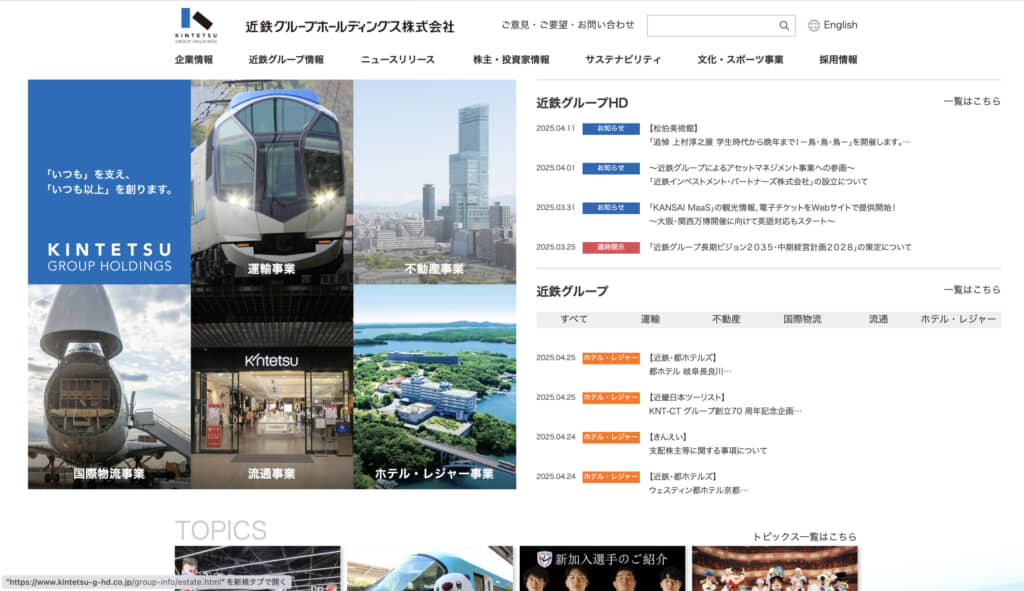Select 国際物流 filter tab

click(802, 319)
